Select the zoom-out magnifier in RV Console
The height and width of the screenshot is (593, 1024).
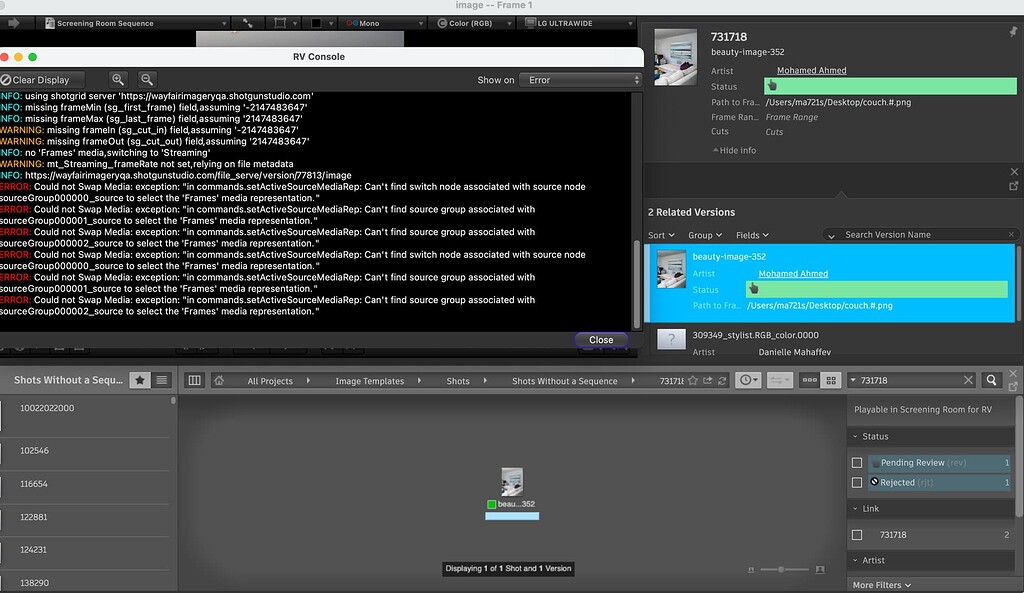pyautogui.click(x=145, y=79)
